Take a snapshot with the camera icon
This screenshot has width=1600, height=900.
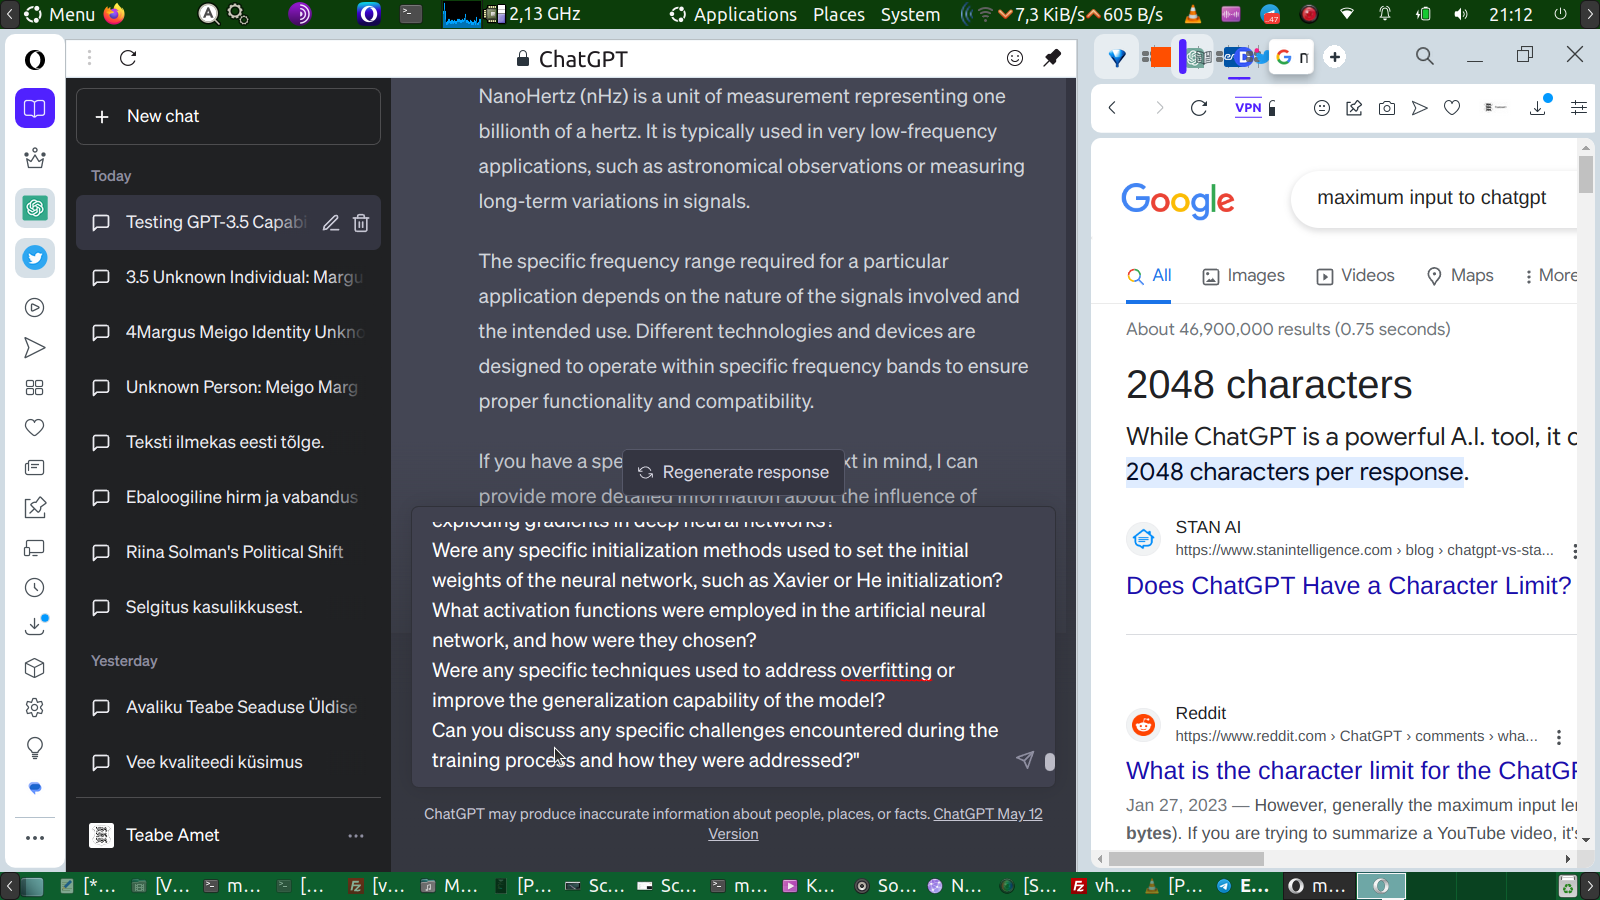pos(1387,108)
